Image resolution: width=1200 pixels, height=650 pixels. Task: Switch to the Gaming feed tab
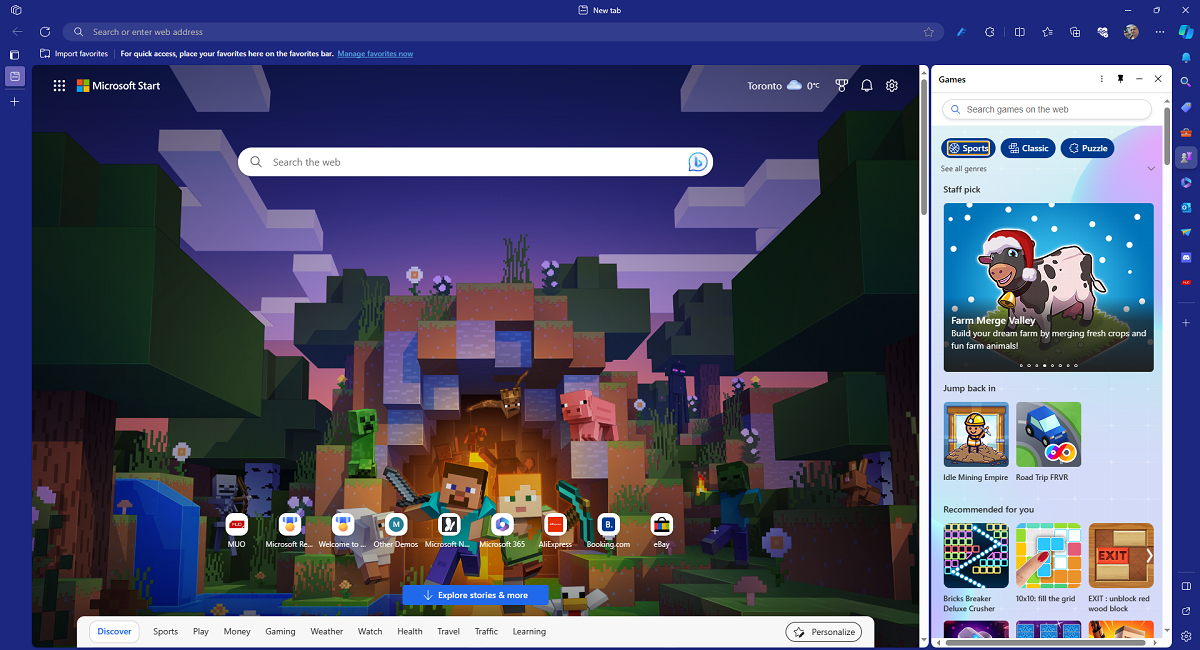[x=280, y=631]
